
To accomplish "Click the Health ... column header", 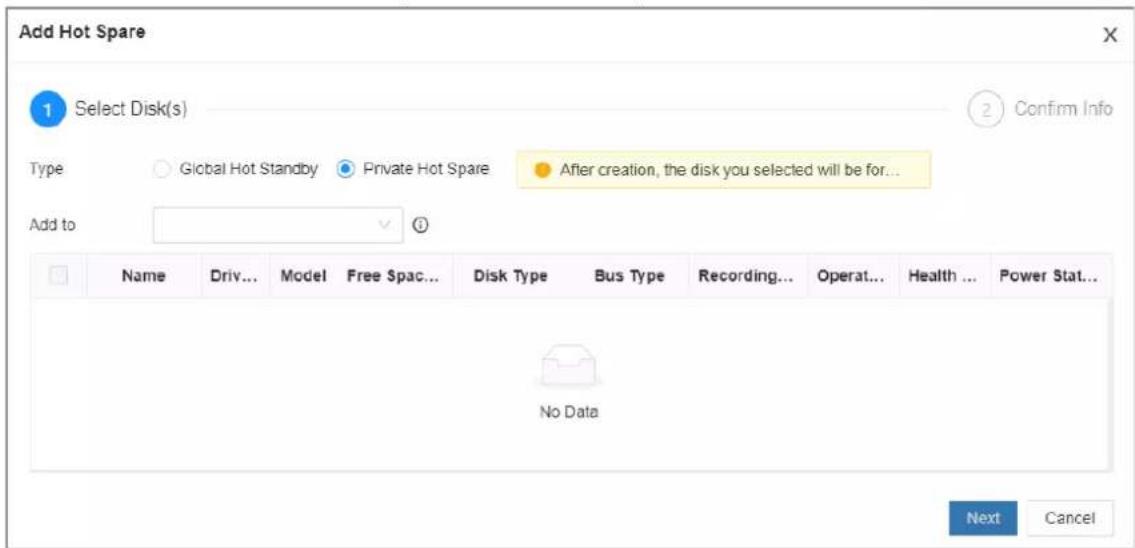I will pyautogui.click(x=944, y=276).
